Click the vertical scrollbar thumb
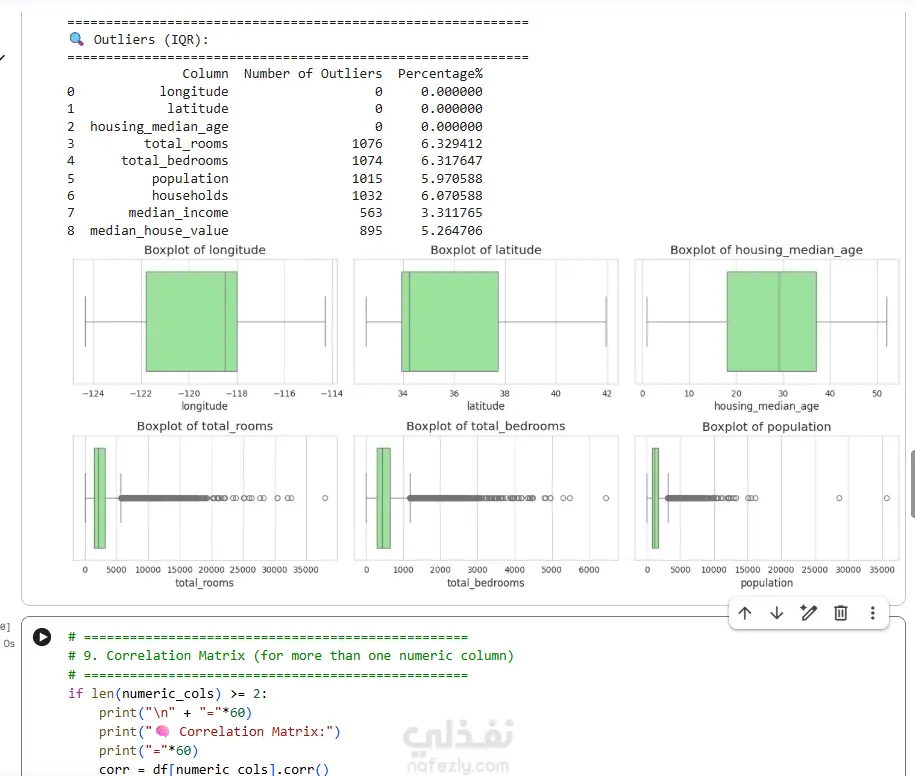 click(x=912, y=484)
